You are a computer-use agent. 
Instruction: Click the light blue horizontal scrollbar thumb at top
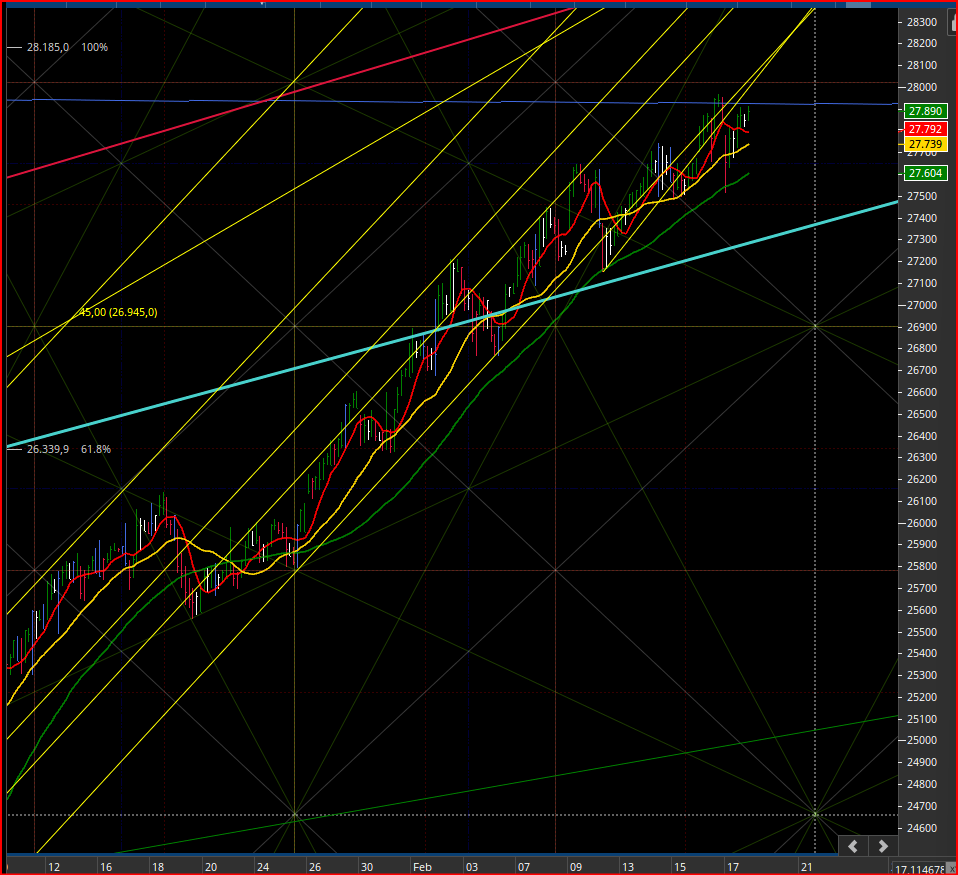(858, 4)
